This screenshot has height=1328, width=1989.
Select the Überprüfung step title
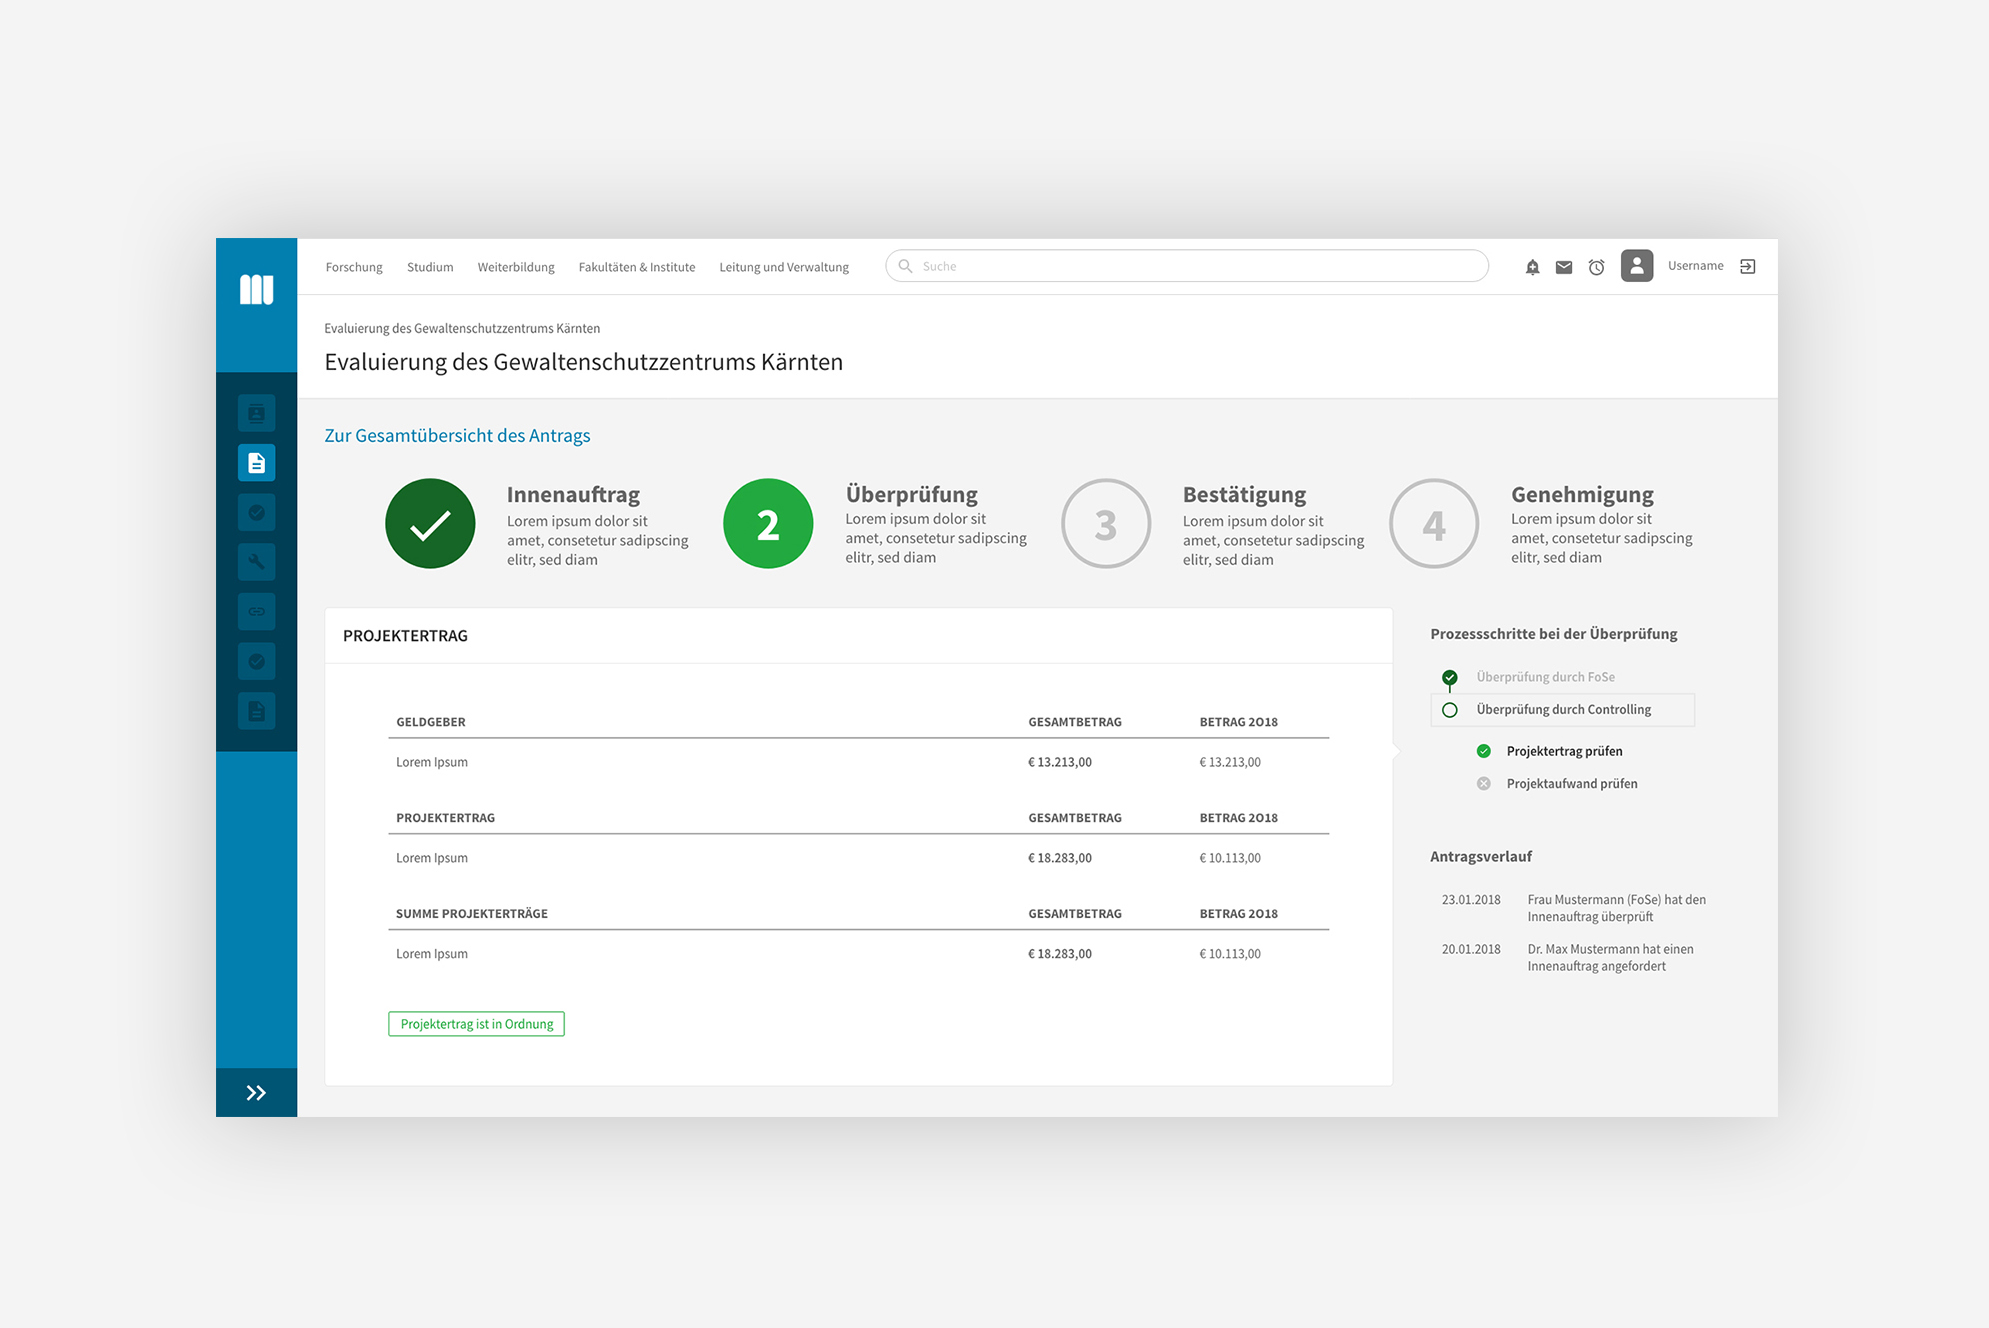coord(911,495)
